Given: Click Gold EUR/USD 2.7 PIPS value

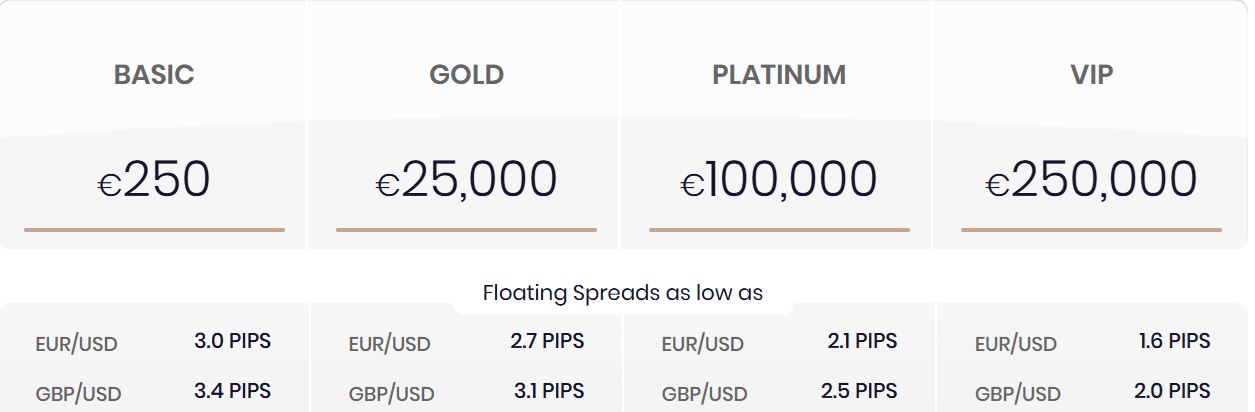Looking at the screenshot, I should coord(547,341).
